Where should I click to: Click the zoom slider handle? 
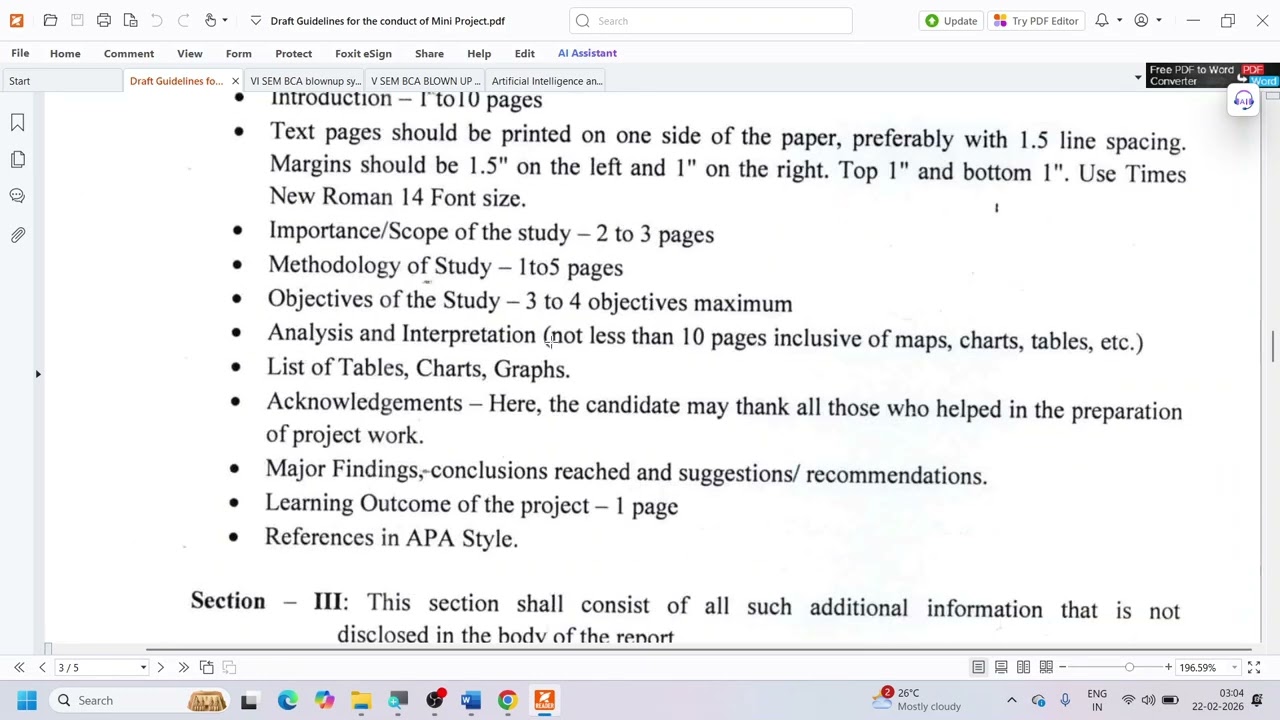coord(1129,667)
